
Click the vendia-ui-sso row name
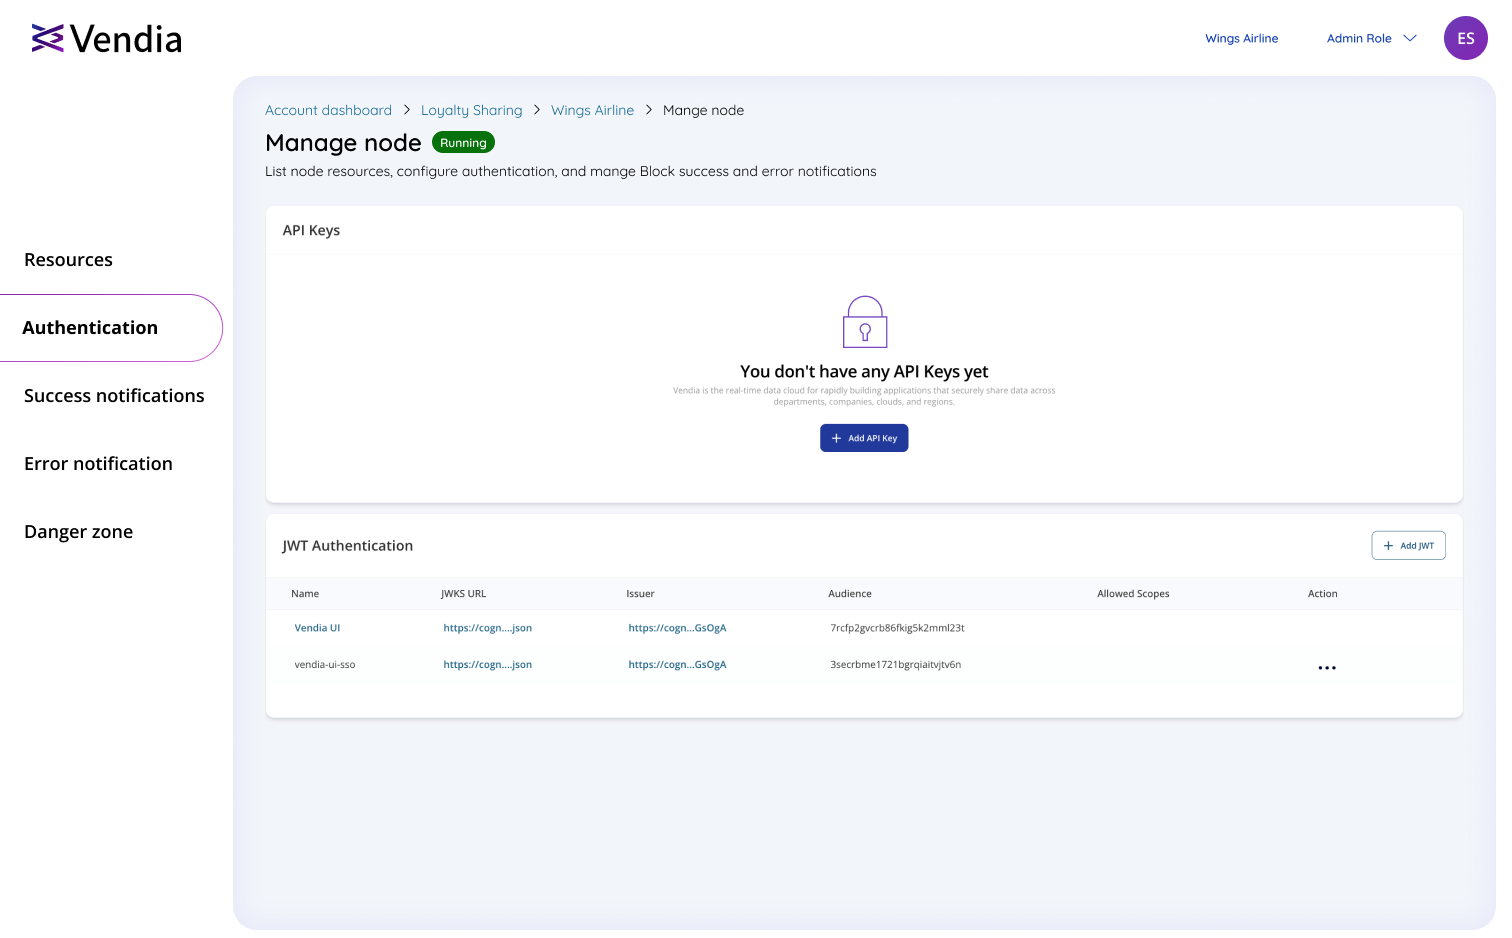coord(325,664)
